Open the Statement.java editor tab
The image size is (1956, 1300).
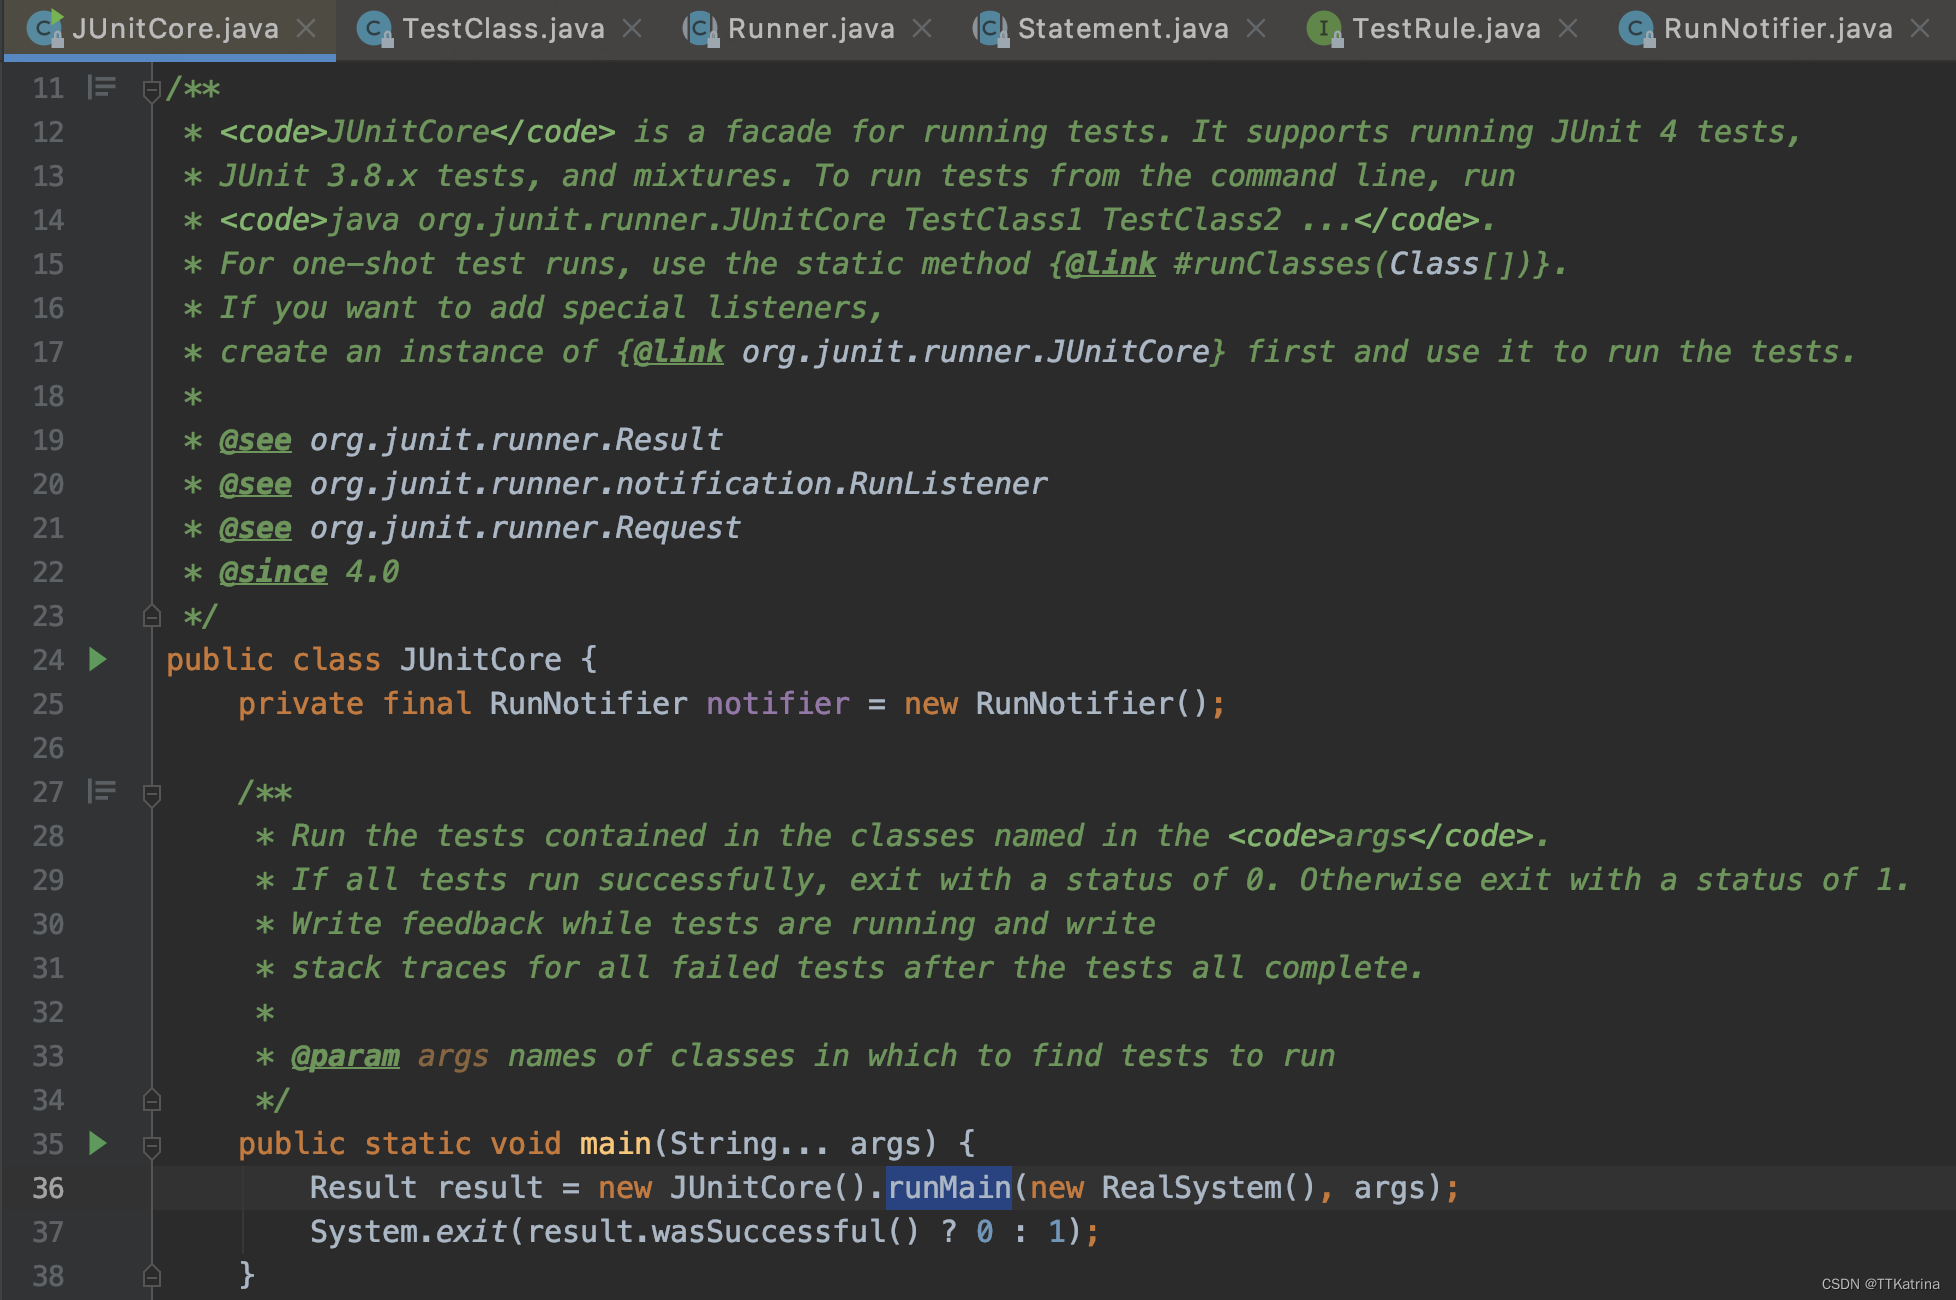(x=1122, y=28)
